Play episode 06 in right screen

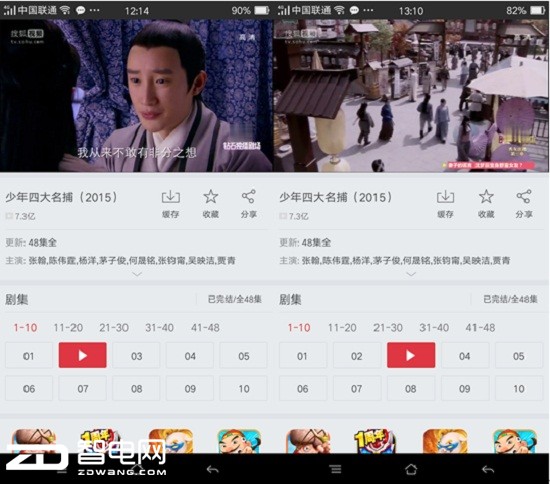[x=303, y=388]
